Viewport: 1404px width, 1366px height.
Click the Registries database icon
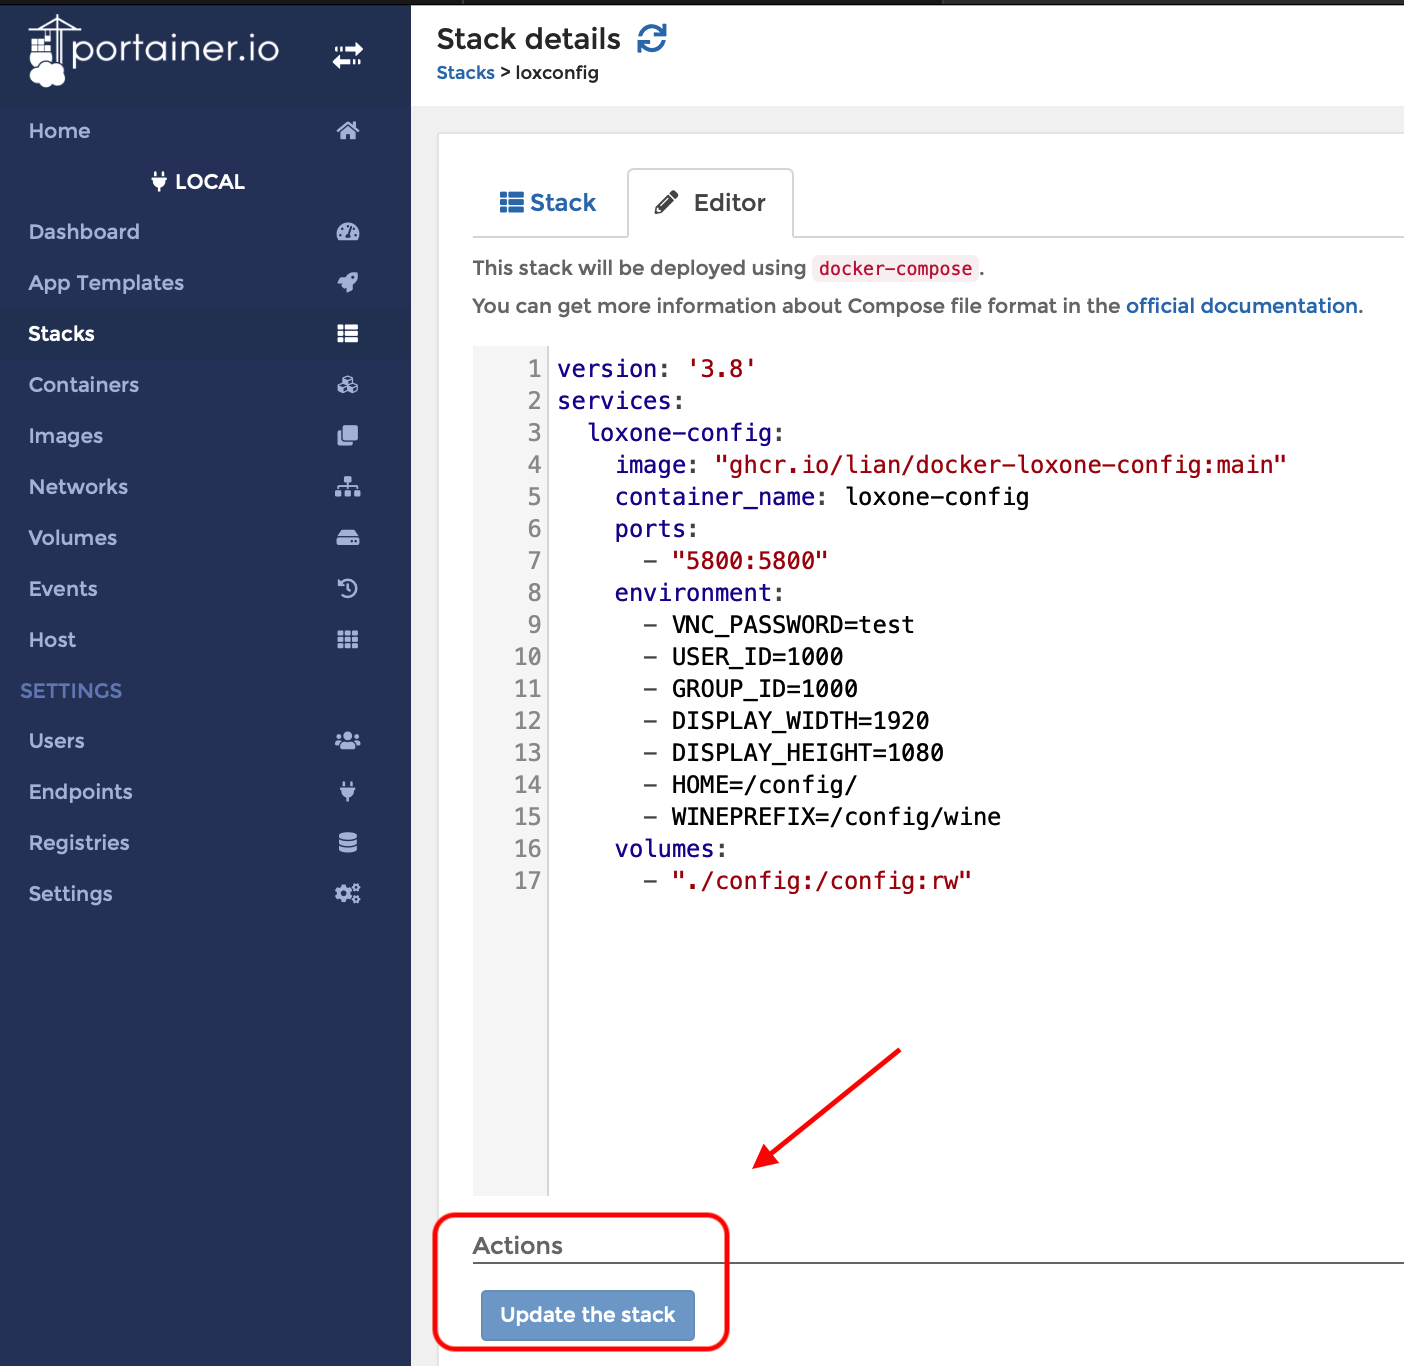point(347,843)
